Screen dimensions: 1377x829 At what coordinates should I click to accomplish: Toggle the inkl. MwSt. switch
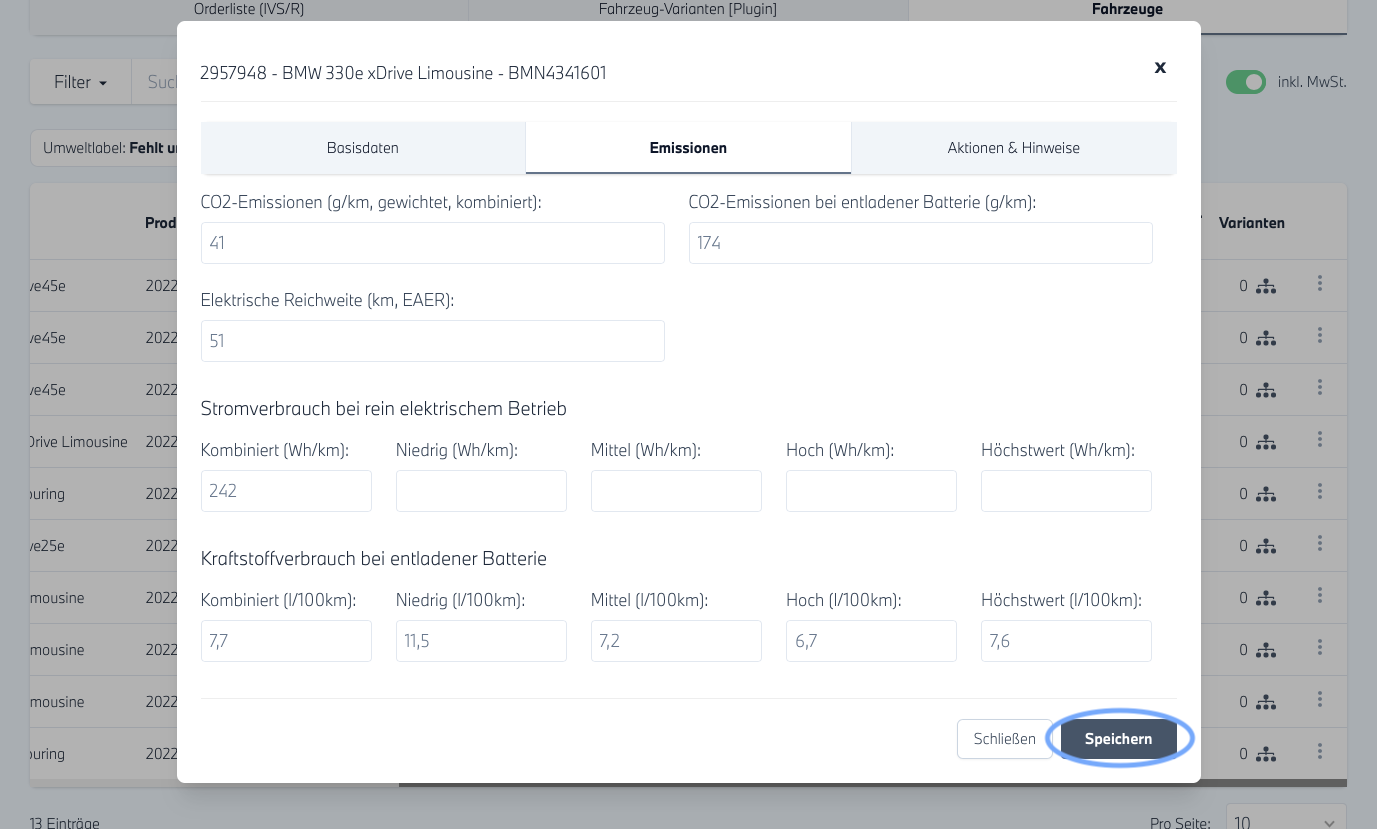[1246, 82]
